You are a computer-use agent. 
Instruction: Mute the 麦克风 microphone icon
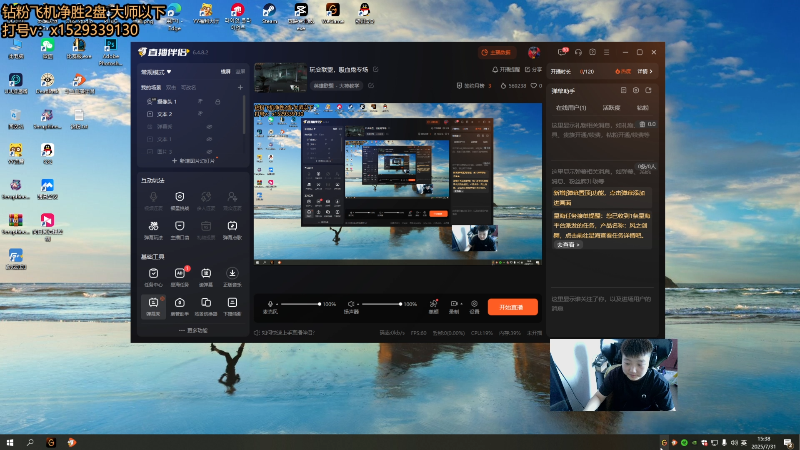tap(270, 304)
